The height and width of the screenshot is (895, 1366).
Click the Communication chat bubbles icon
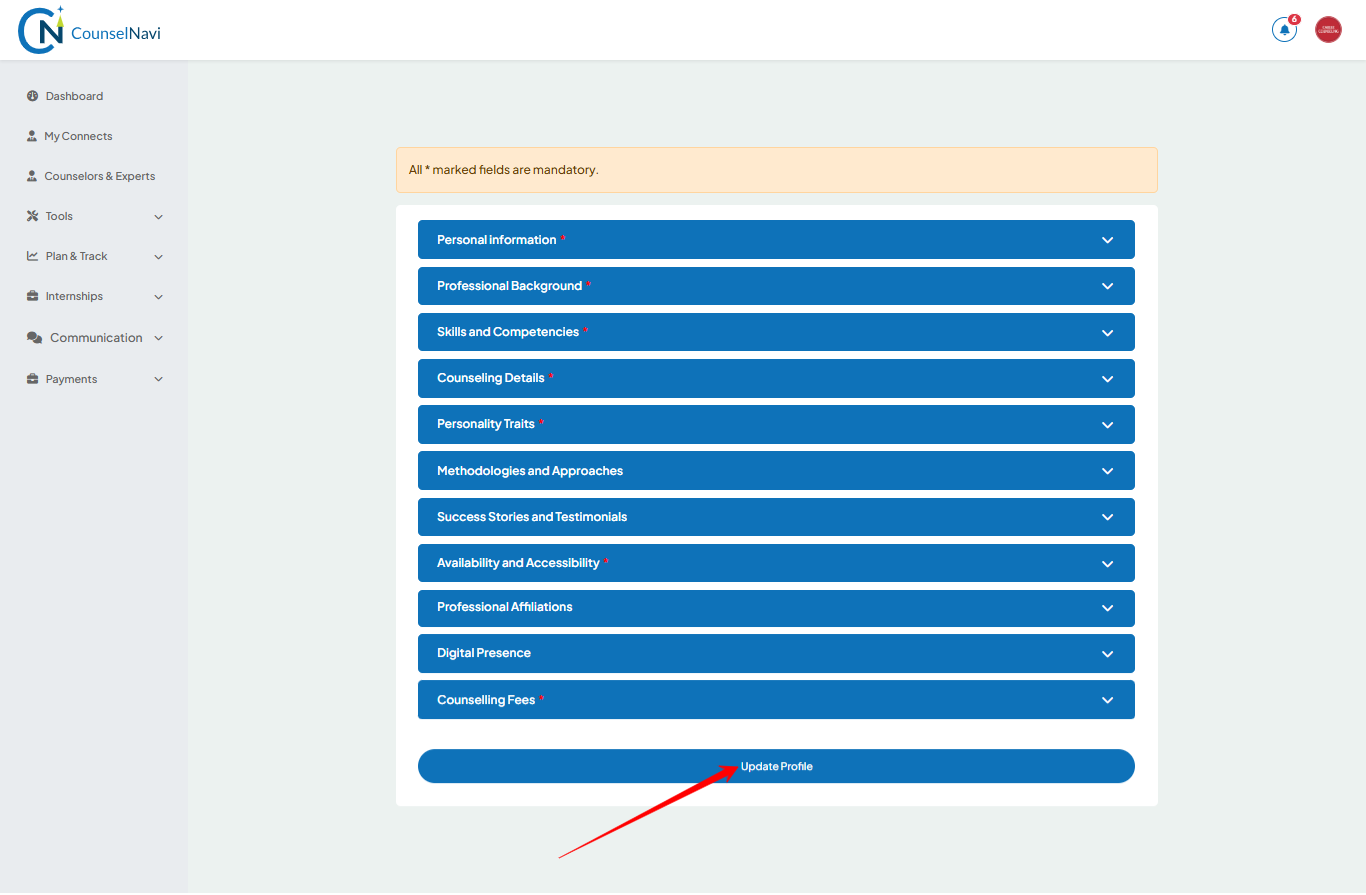pos(34,338)
